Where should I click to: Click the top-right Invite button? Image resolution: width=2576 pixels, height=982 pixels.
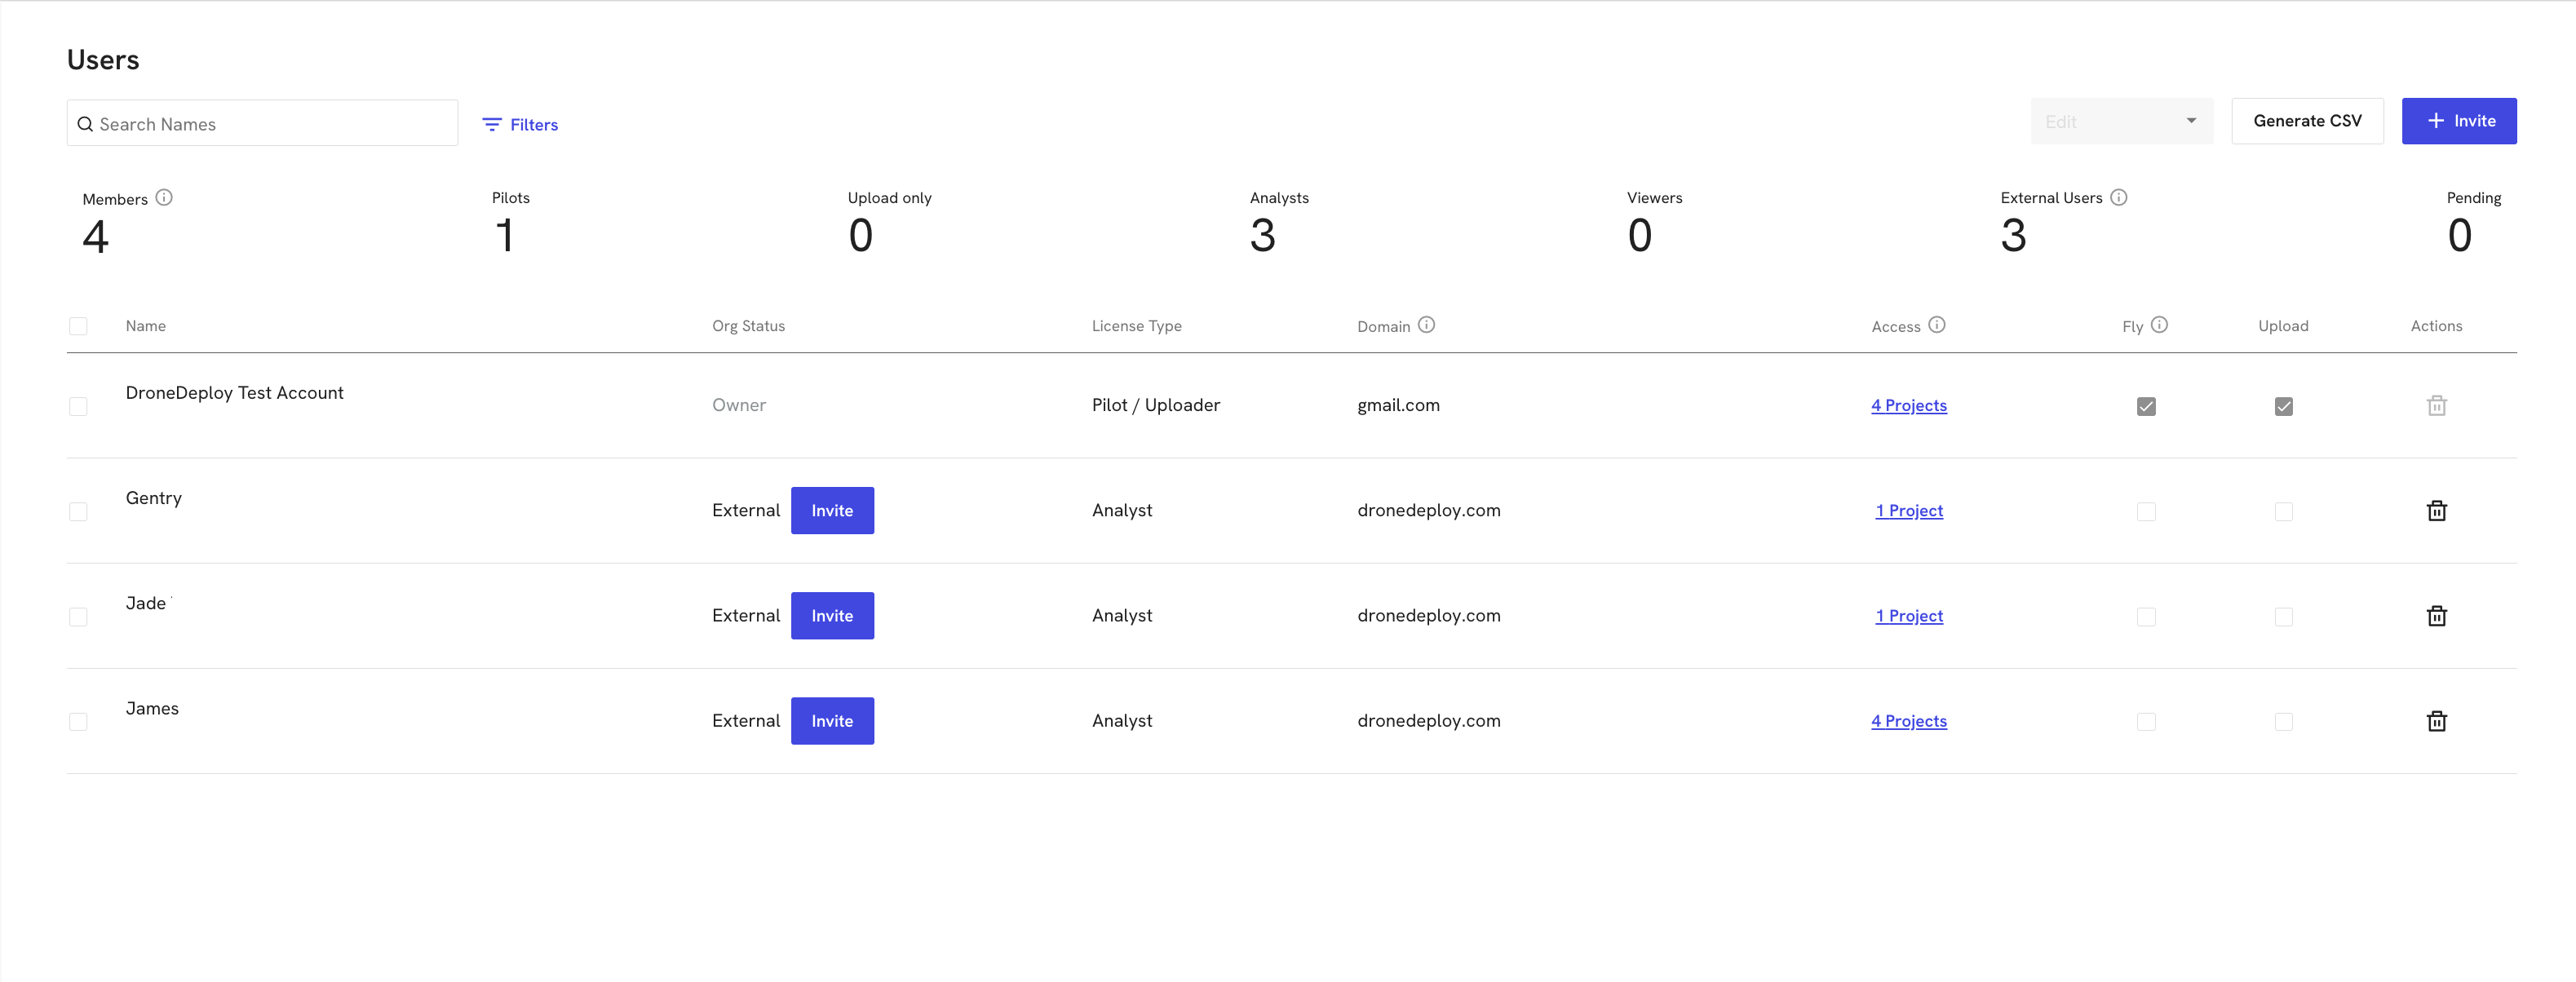(2459, 121)
